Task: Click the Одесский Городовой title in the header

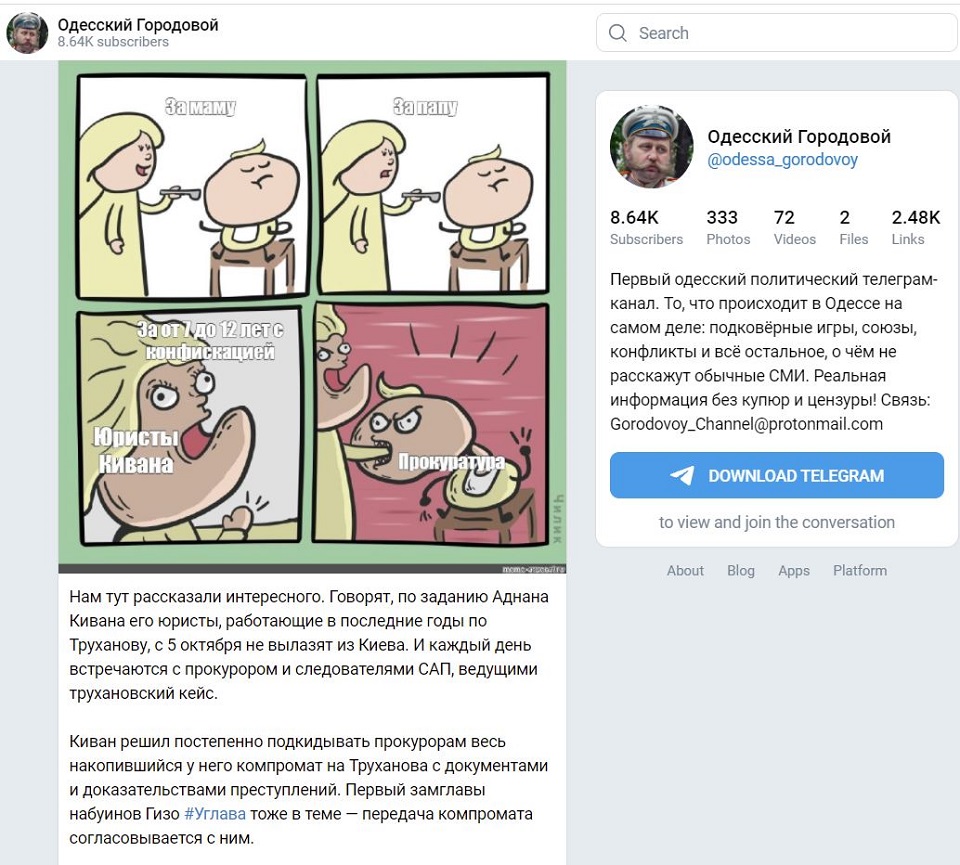Action: point(138,25)
